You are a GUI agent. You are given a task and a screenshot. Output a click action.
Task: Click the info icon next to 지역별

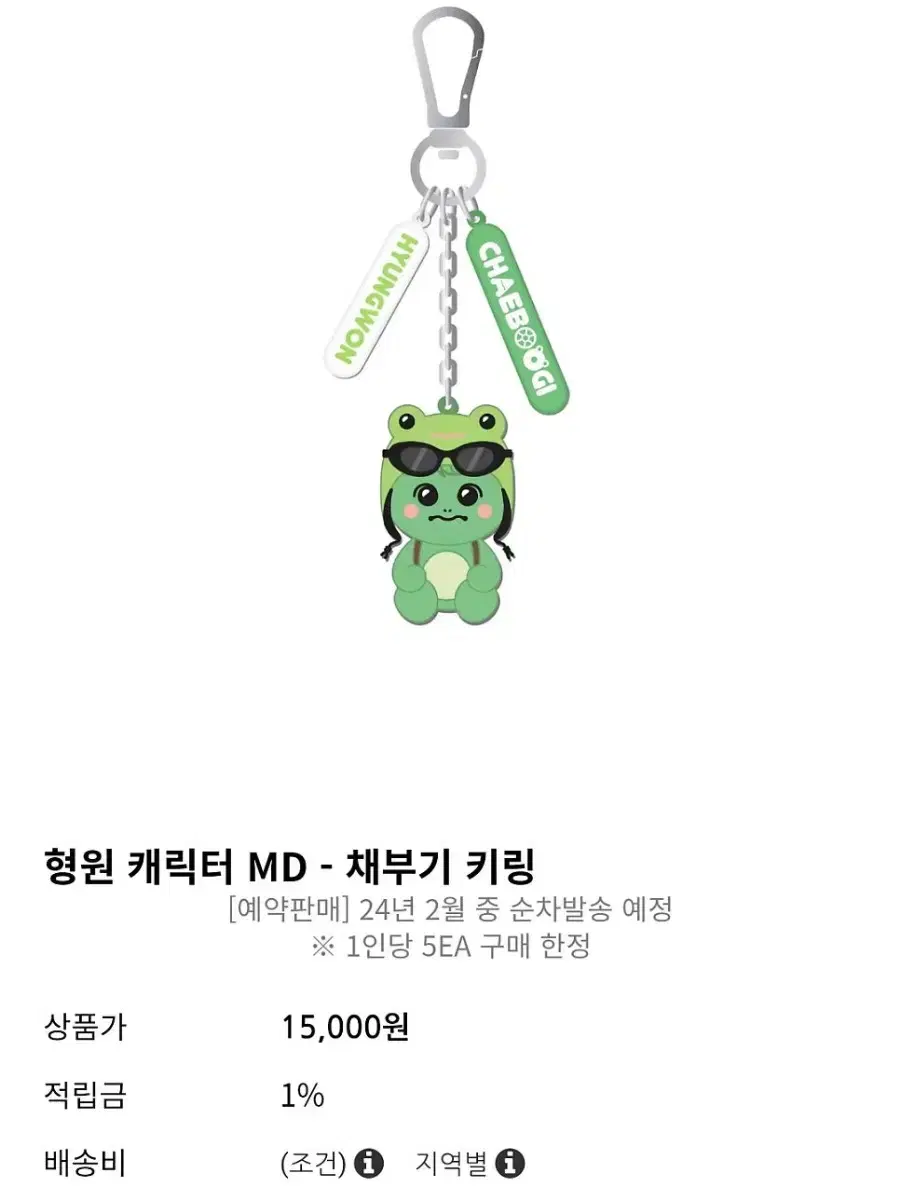click(511, 1163)
